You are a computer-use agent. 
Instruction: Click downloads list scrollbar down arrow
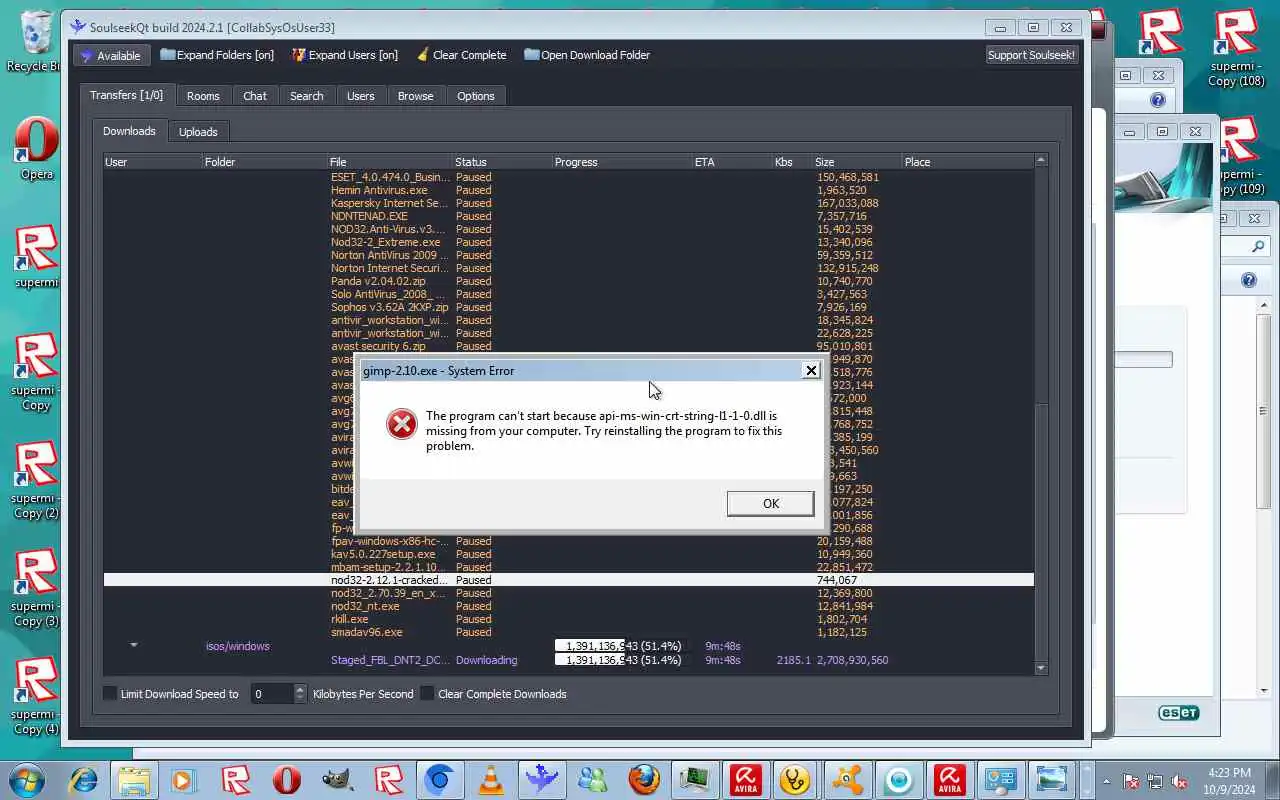pos(1041,668)
